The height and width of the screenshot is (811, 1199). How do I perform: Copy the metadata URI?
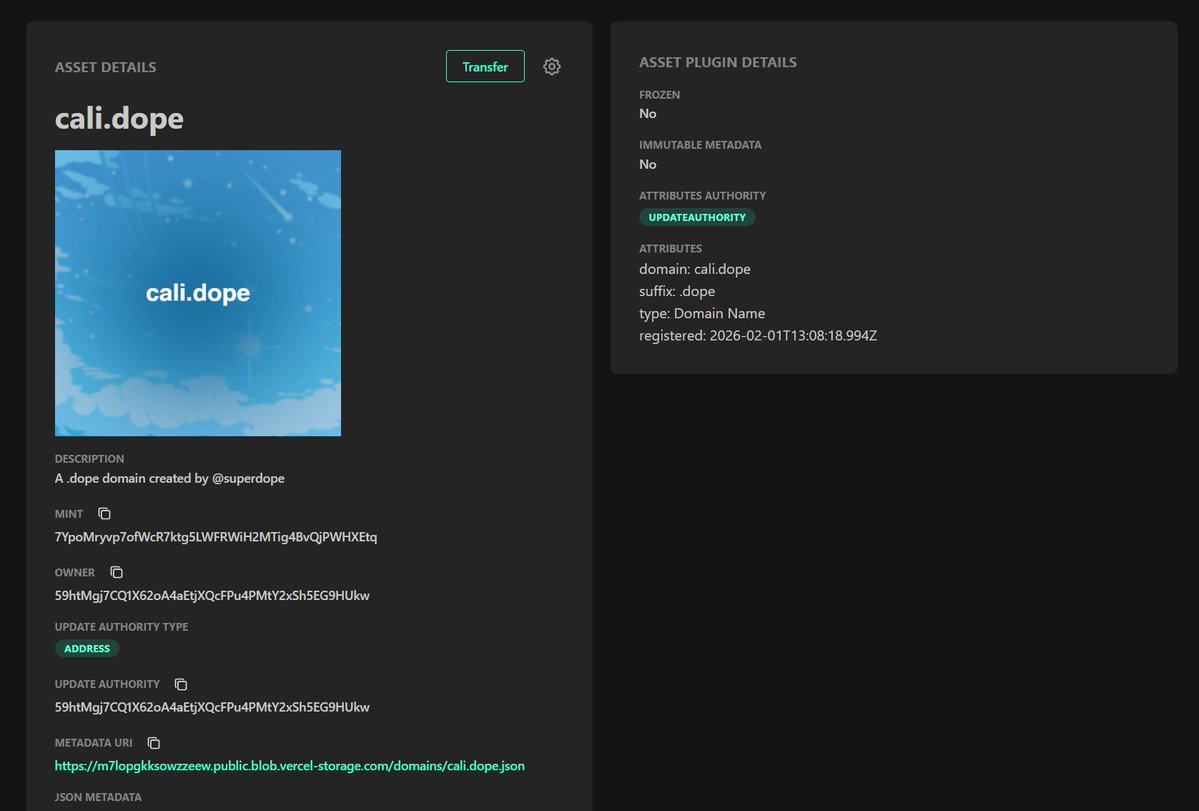click(152, 743)
